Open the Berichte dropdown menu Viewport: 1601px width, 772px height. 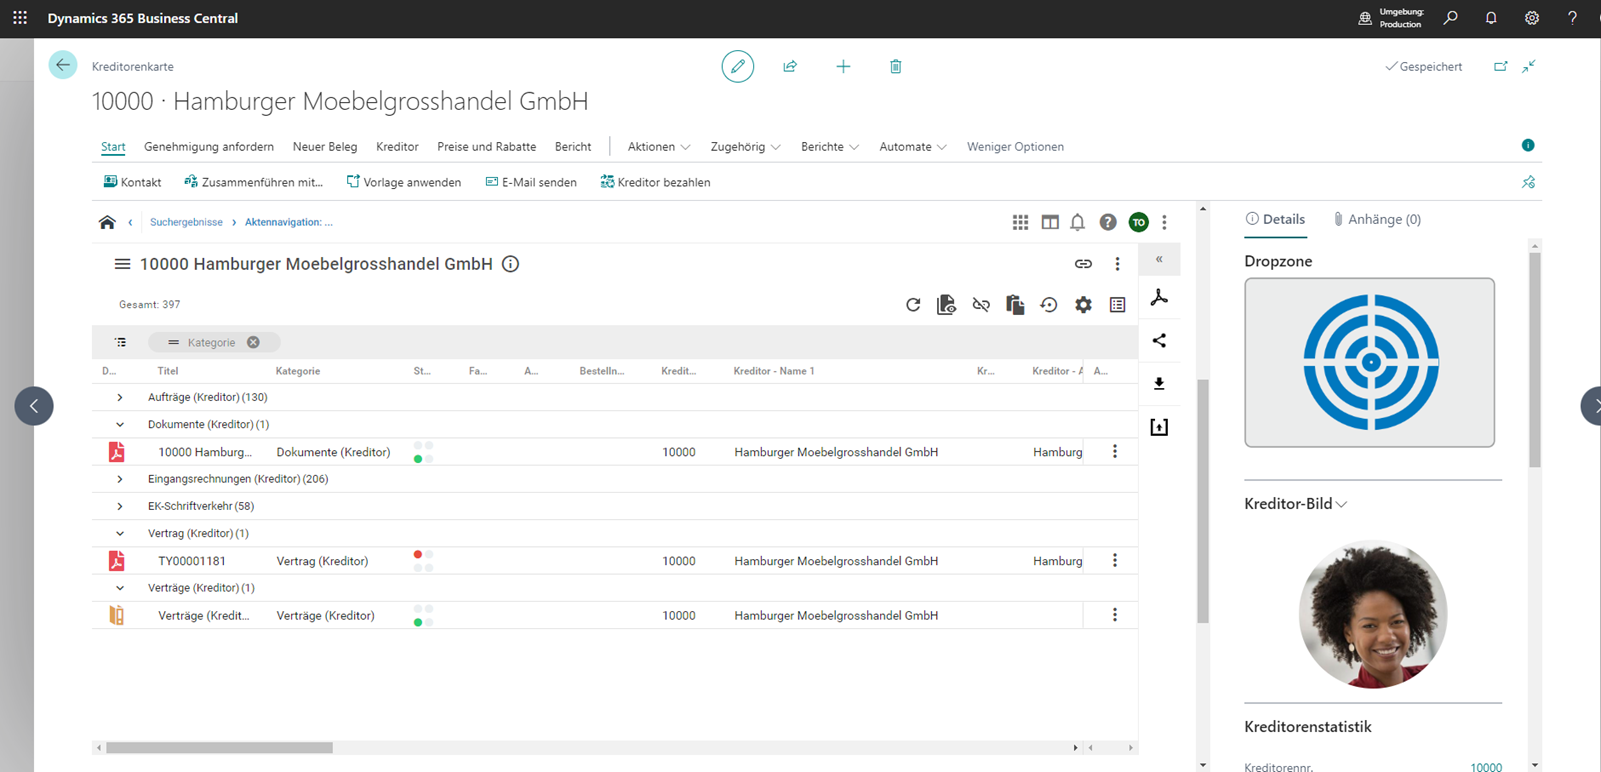coord(830,147)
